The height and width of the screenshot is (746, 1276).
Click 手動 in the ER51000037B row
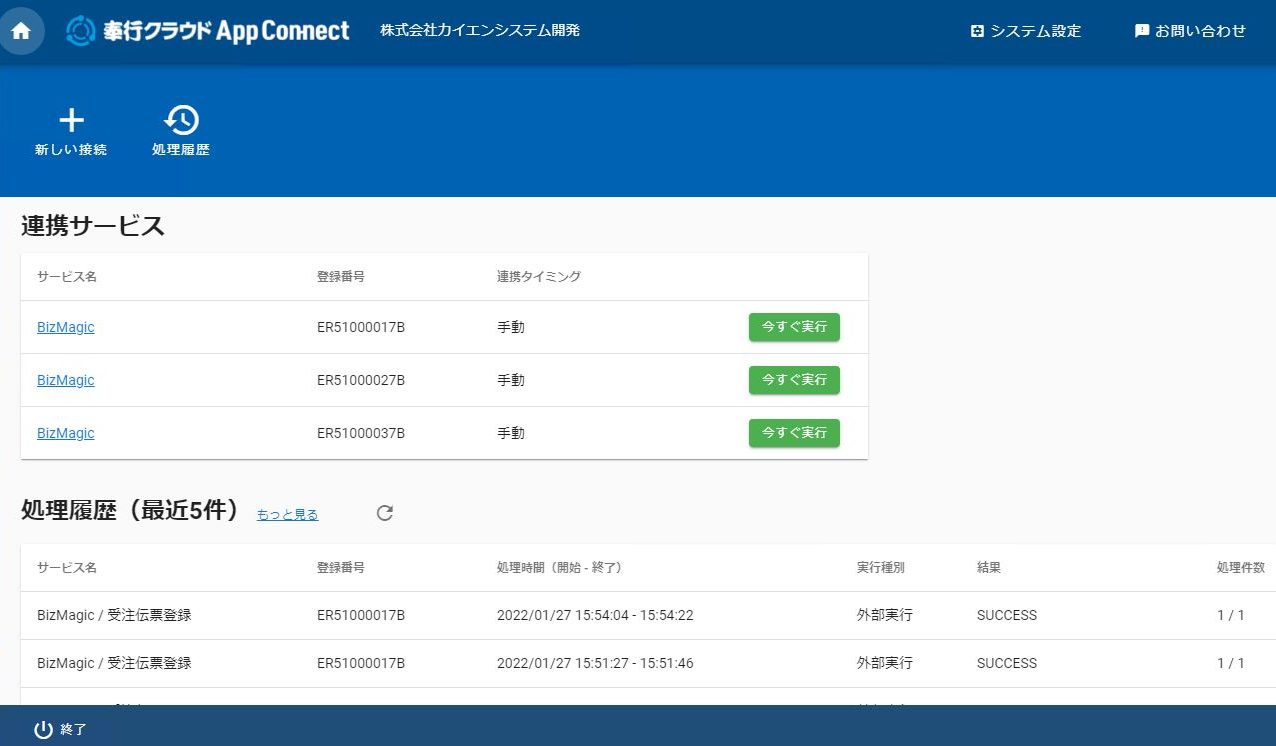pos(511,433)
